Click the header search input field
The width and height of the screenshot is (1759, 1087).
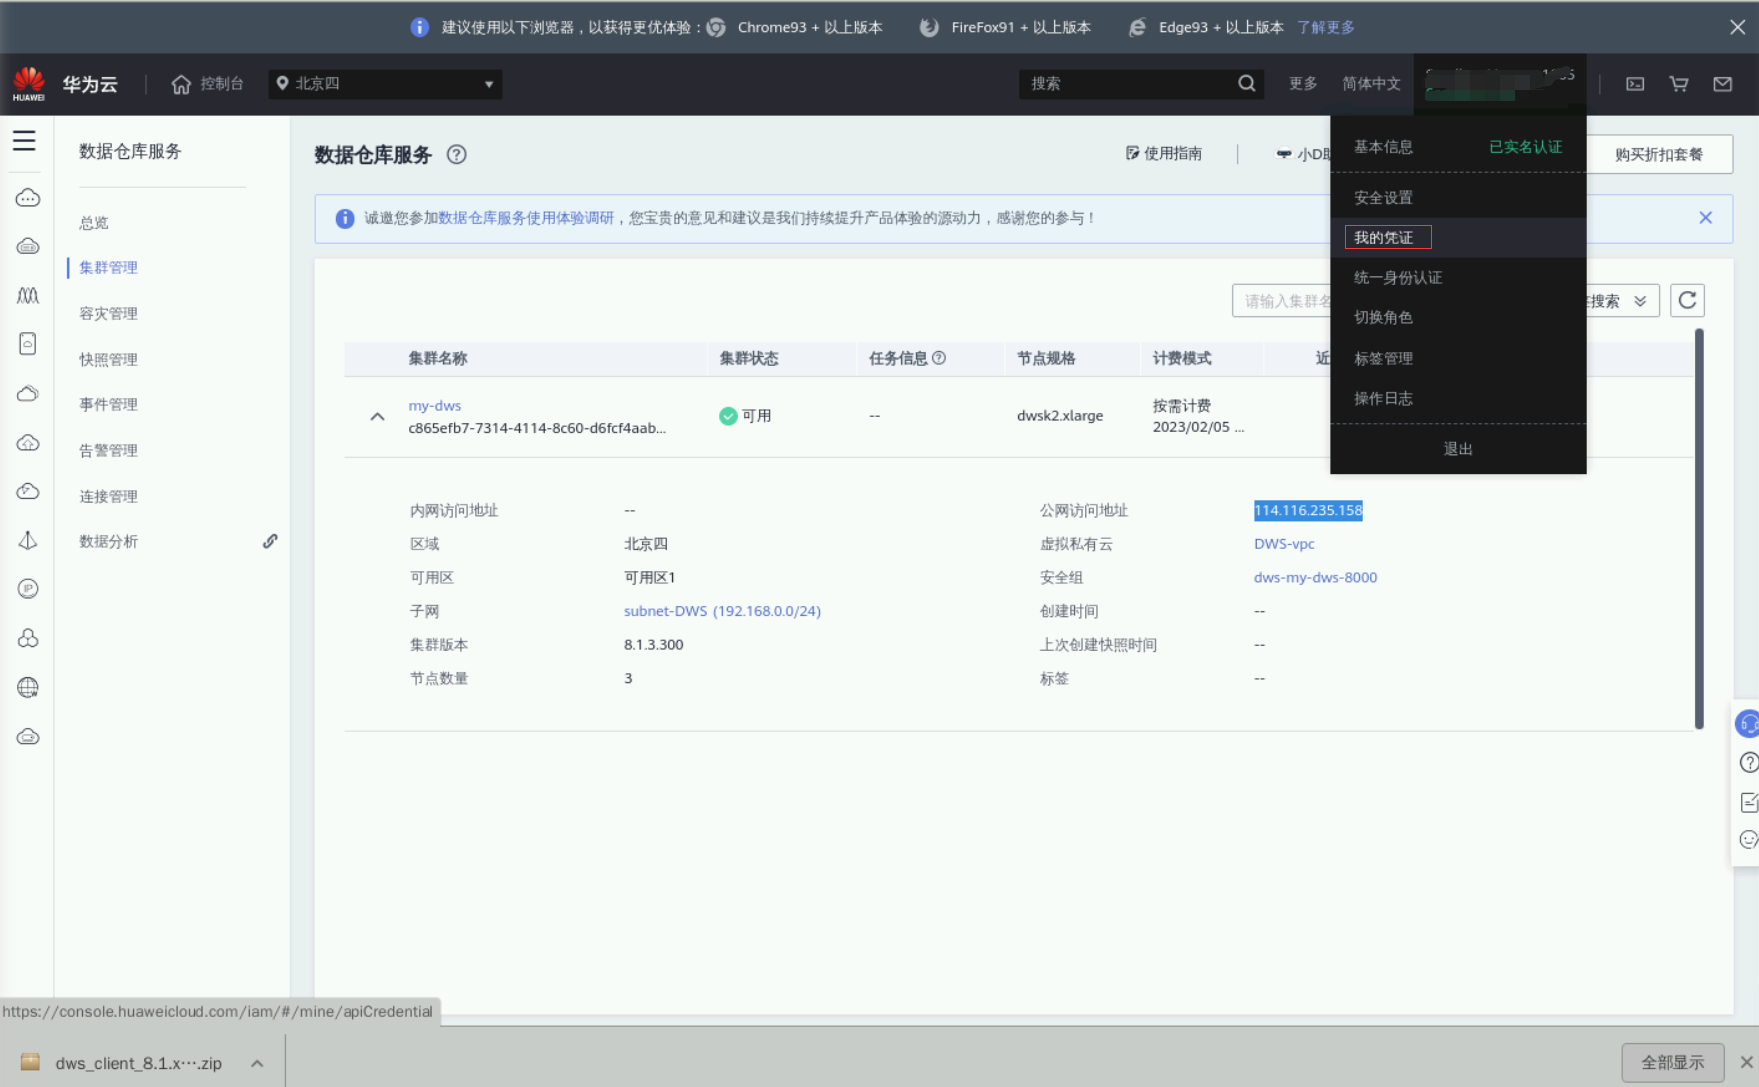coord(1130,84)
